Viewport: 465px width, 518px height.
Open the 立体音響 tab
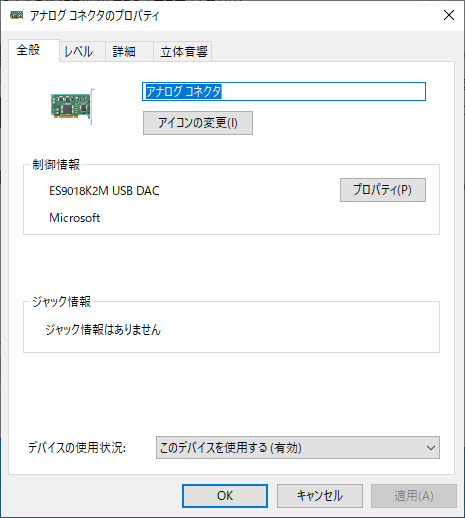tap(184, 52)
